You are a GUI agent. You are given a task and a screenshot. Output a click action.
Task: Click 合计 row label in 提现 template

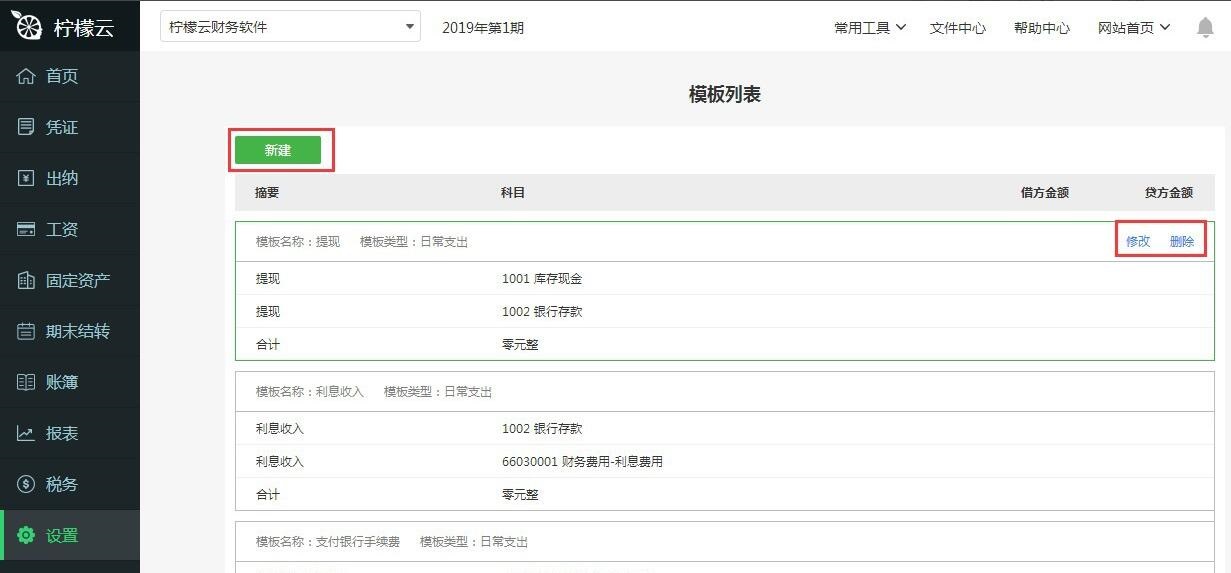[267, 345]
